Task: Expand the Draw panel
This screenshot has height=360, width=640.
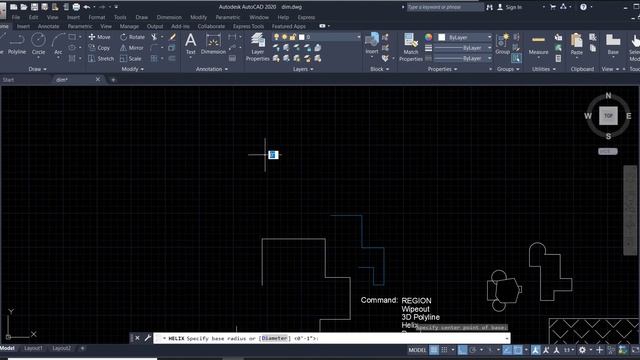Action: tap(37, 69)
